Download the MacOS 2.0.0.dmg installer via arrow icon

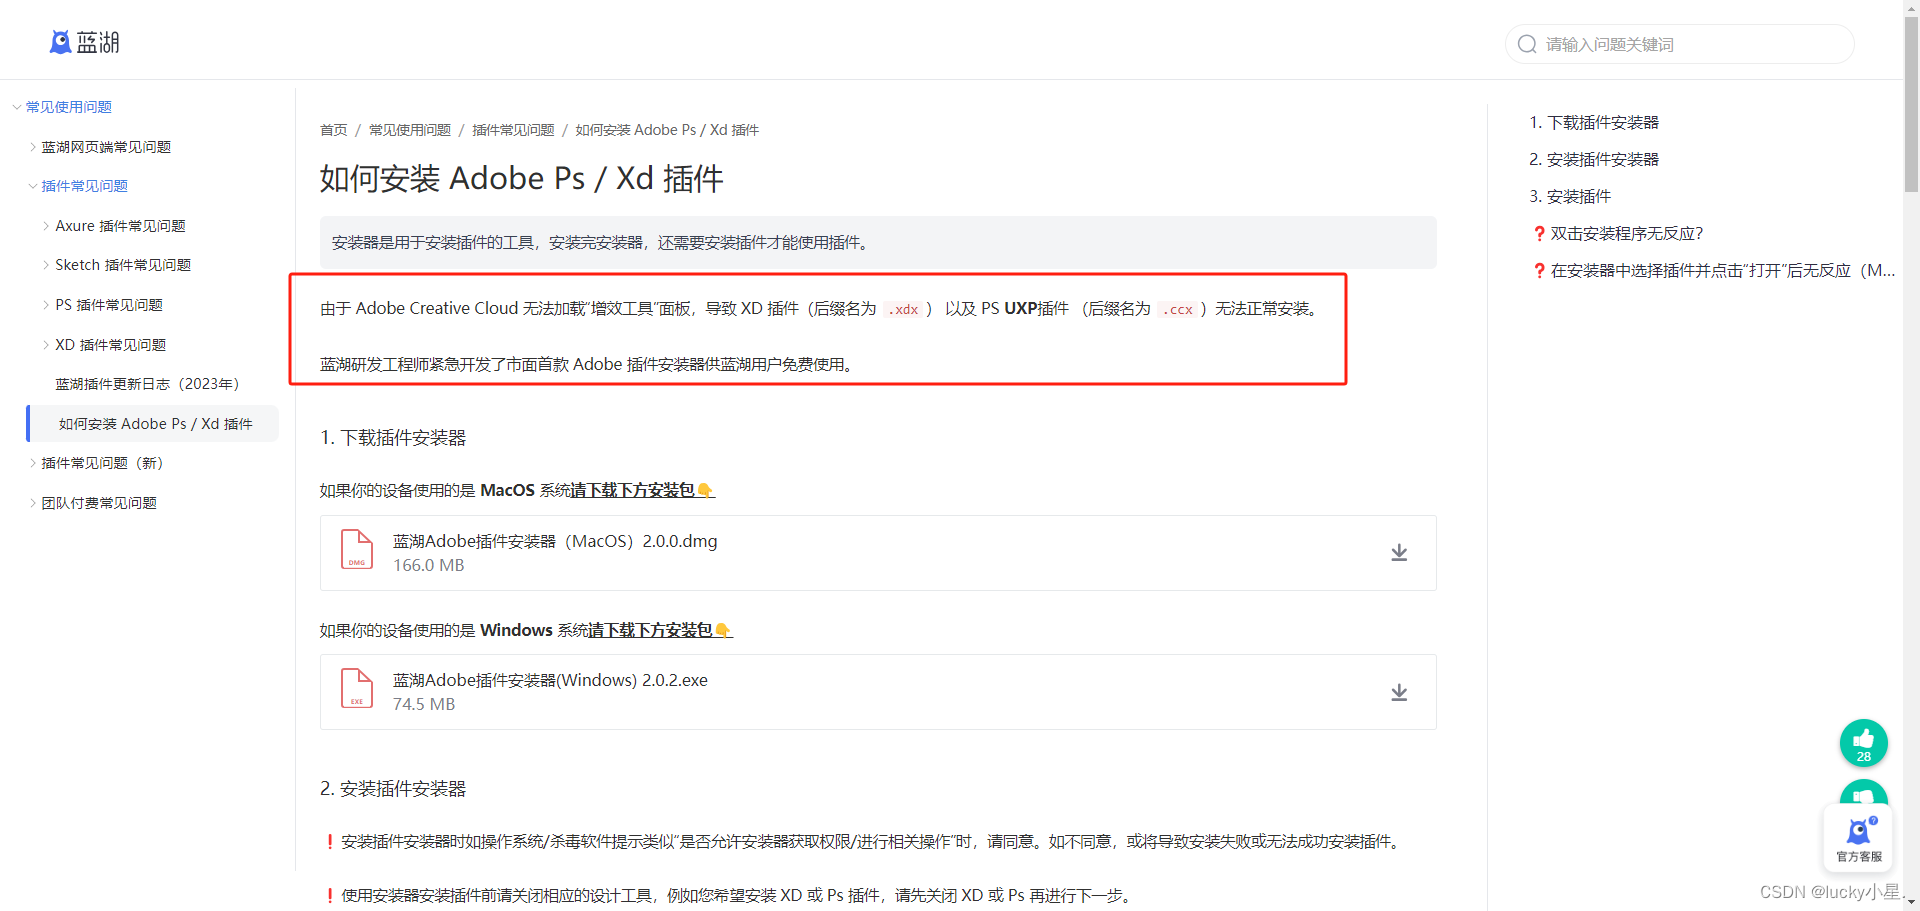(1399, 553)
